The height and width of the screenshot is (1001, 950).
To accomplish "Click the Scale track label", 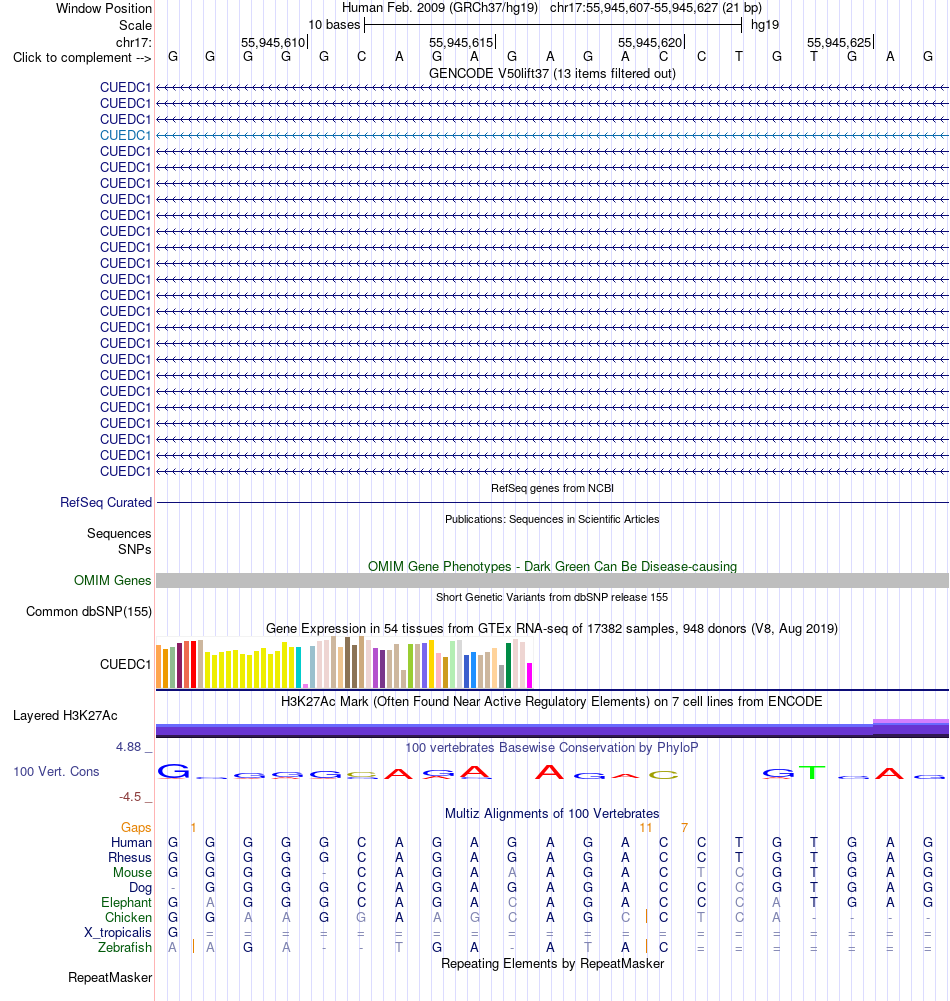I will (x=135, y=26).
